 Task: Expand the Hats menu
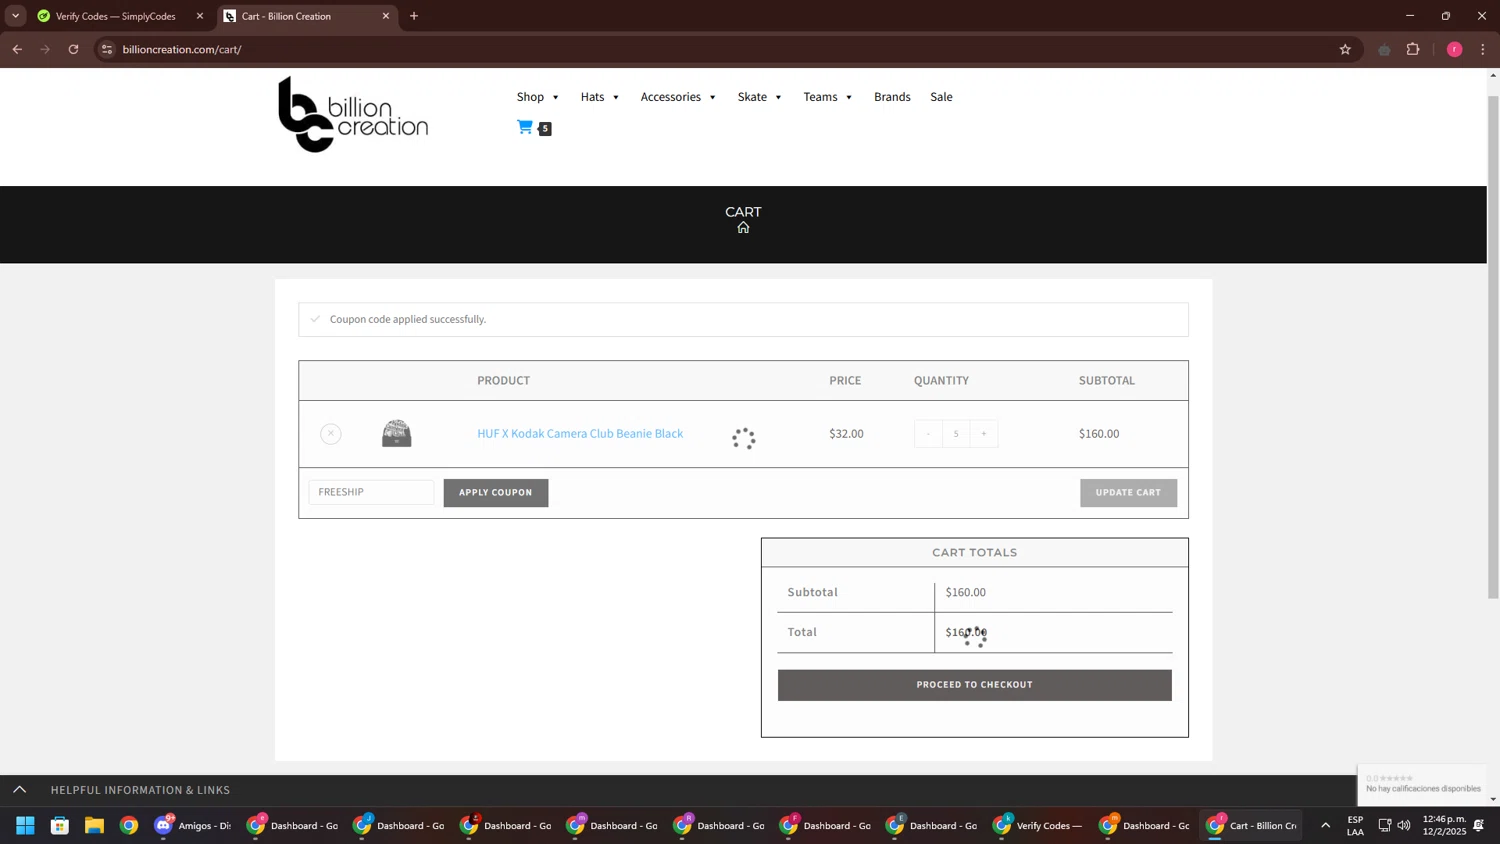(600, 97)
